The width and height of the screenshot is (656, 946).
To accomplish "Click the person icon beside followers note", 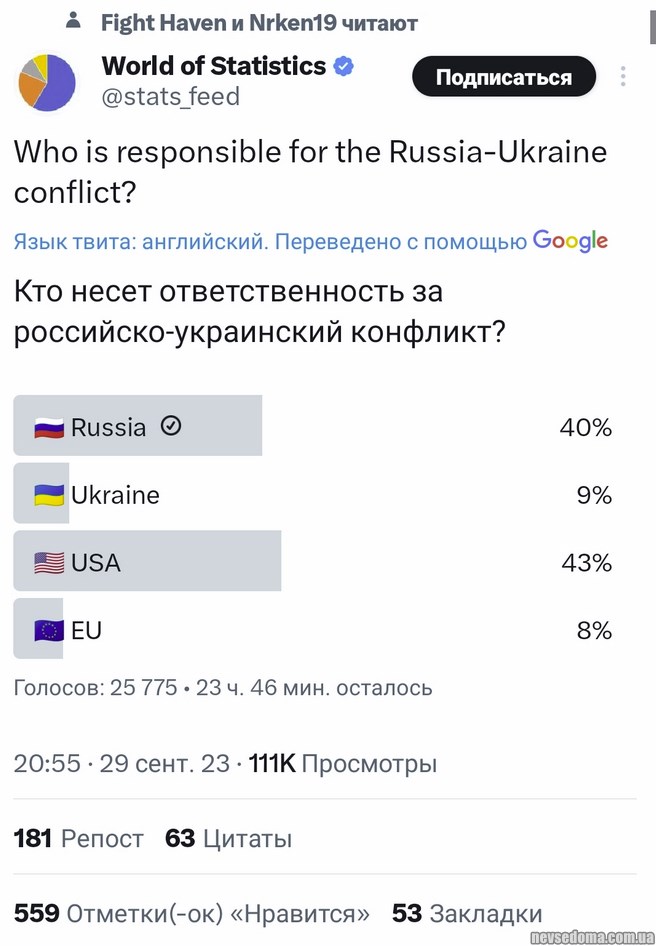I will pyautogui.click(x=74, y=20).
